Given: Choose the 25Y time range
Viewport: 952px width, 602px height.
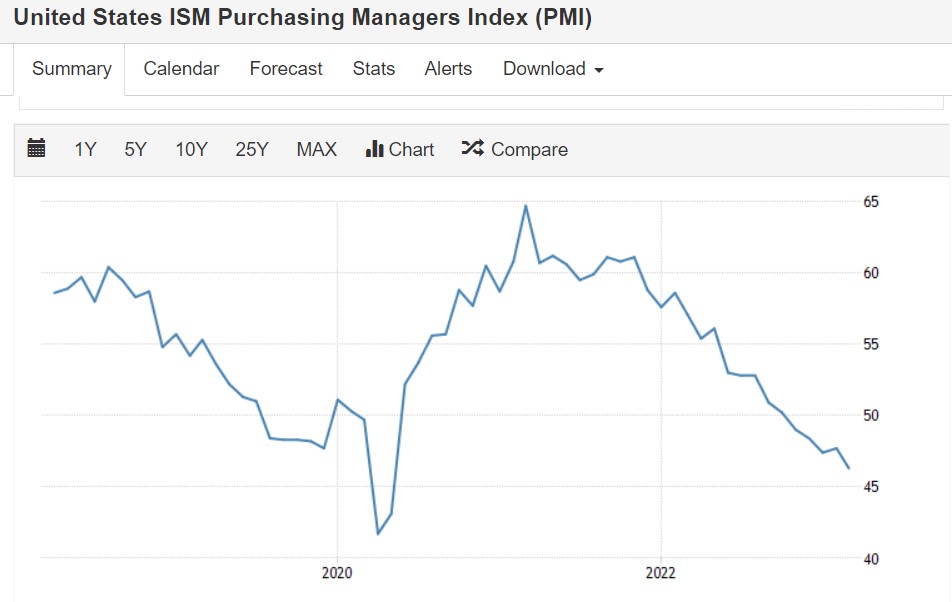Looking at the screenshot, I should click(x=252, y=149).
